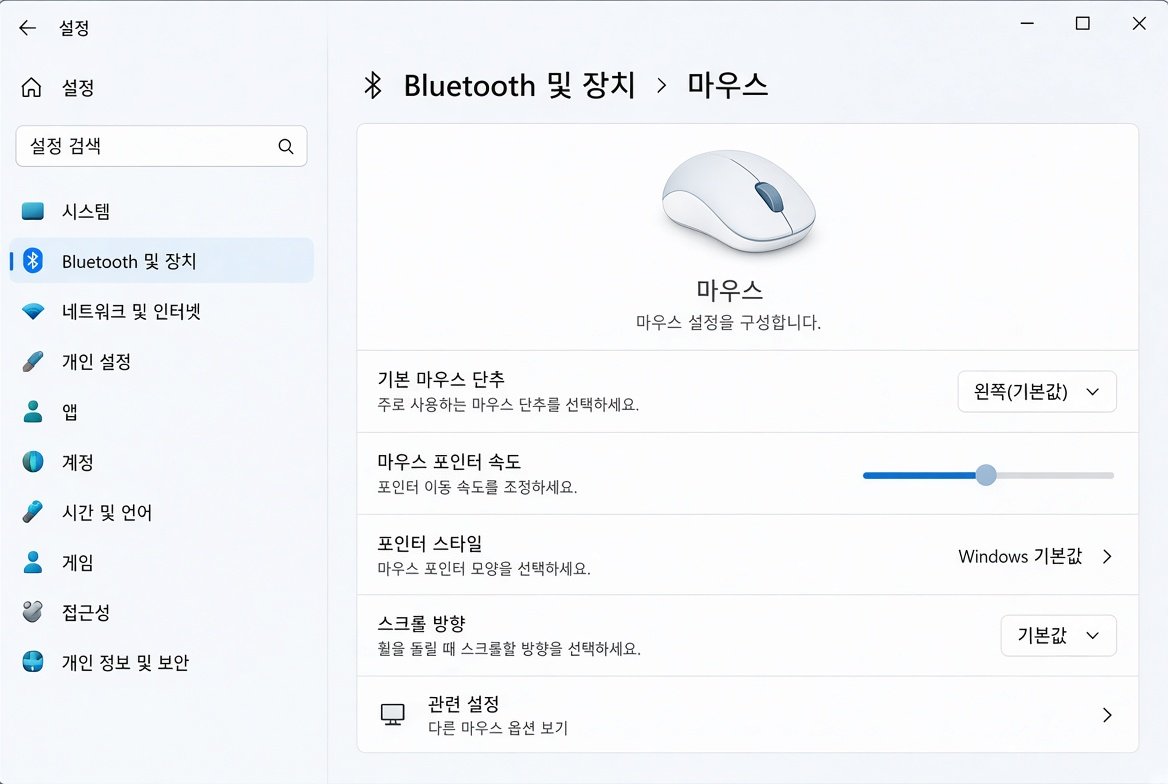Focus the 설정 검색 search field

pyautogui.click(x=161, y=146)
